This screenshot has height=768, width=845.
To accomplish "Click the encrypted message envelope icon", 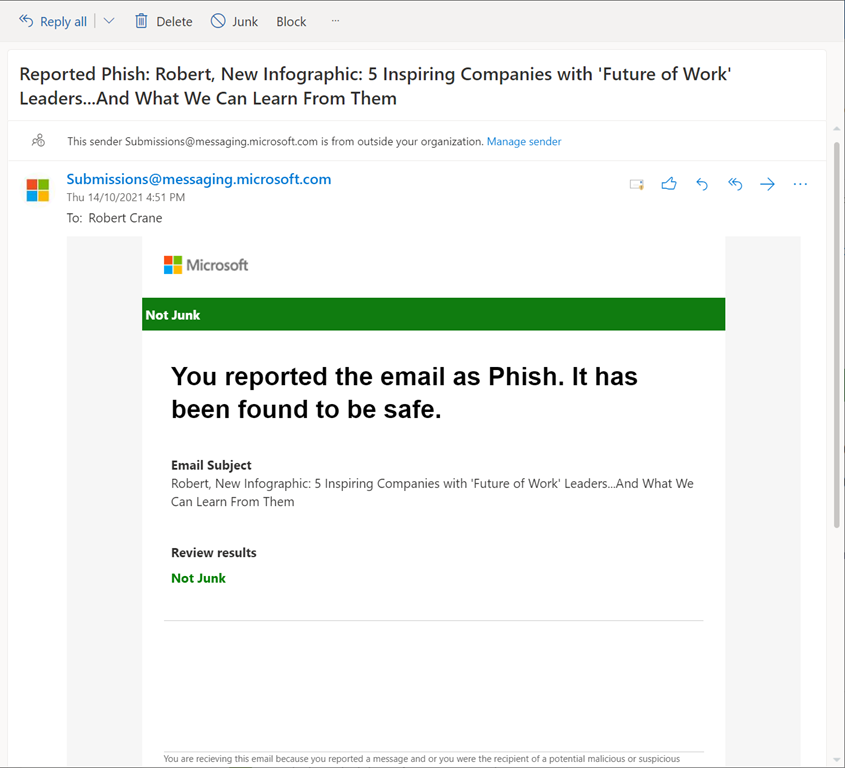I will pos(636,185).
